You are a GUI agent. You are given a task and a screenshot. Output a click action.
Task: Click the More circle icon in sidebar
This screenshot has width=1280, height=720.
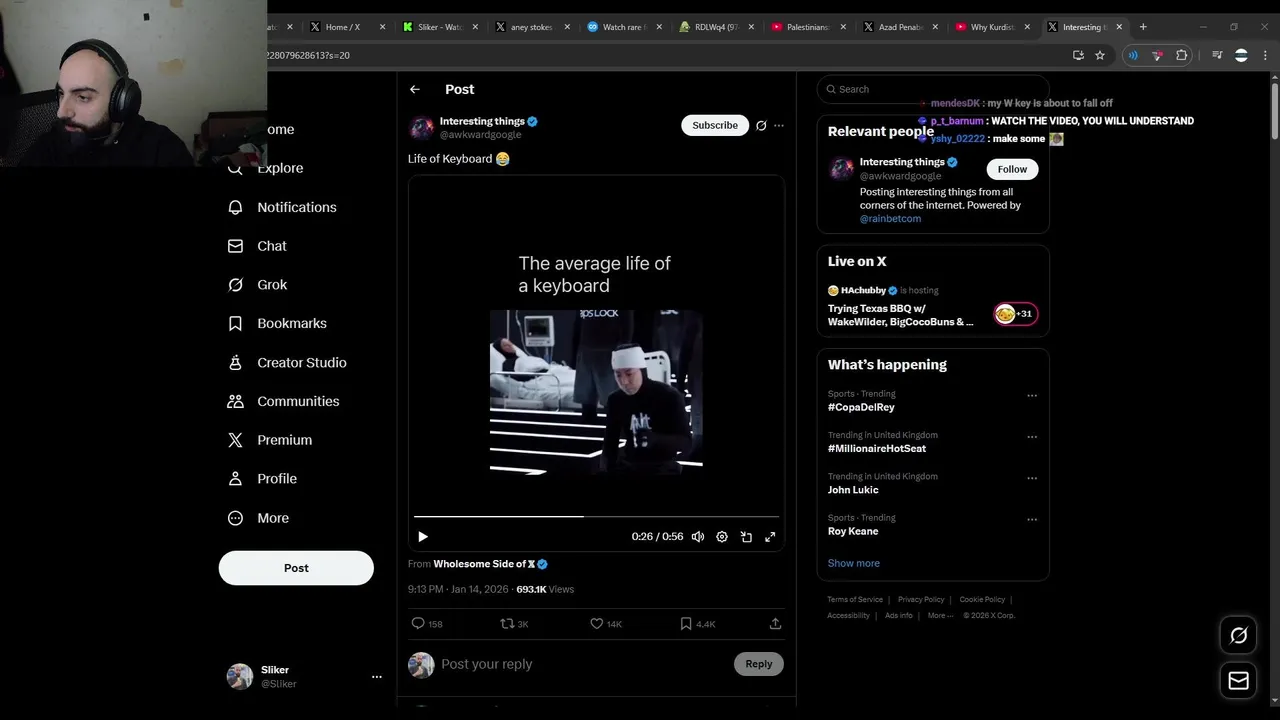tap(235, 518)
